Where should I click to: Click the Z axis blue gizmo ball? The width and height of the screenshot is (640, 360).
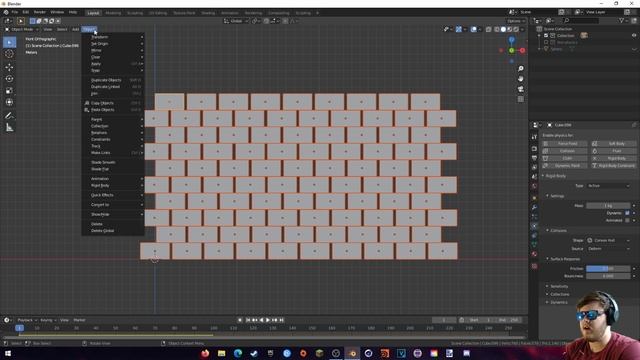pyautogui.click(x=511, y=40)
